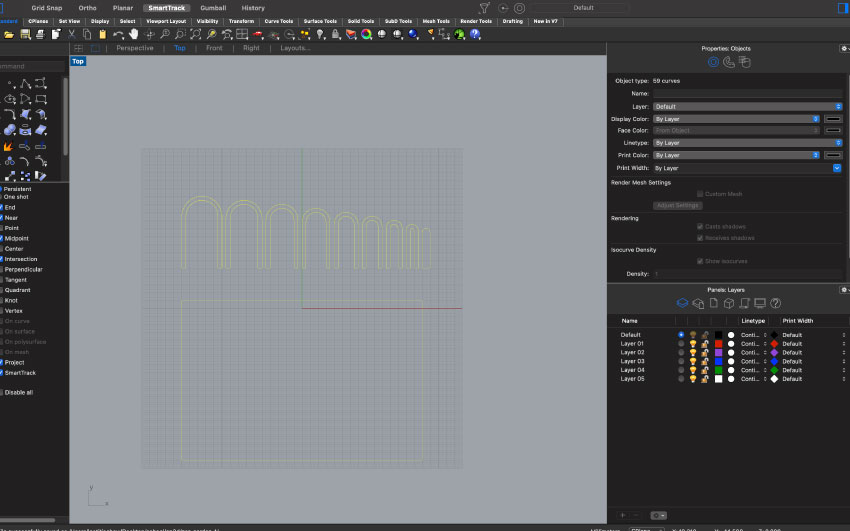Click the Gumball button
850x531 pixels.
click(213, 7)
